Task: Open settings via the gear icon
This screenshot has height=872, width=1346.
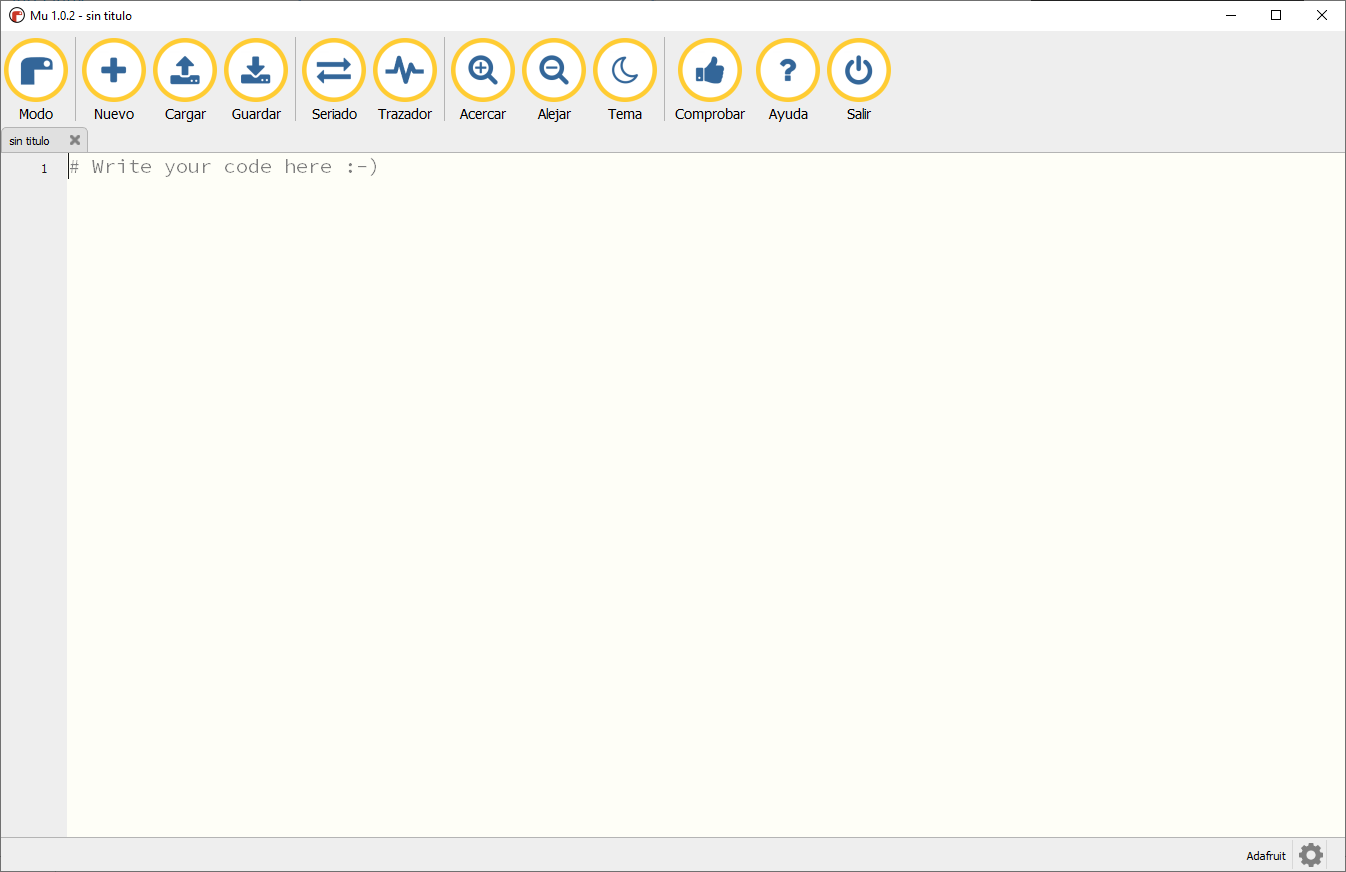Action: pos(1311,855)
